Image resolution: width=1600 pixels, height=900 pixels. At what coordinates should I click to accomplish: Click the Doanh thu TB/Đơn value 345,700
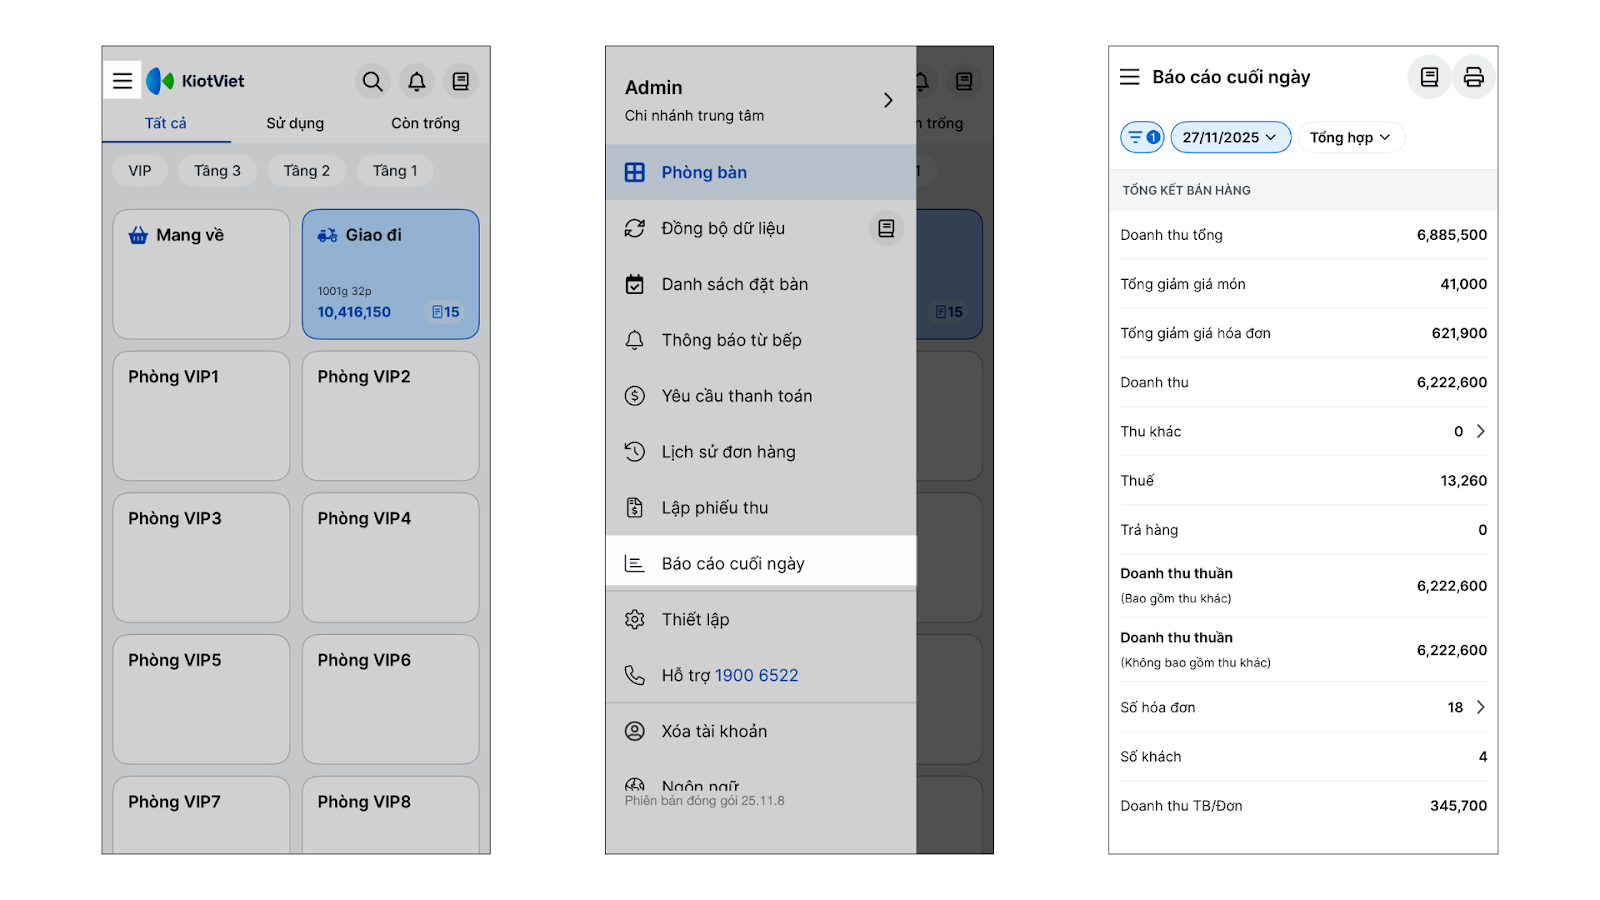[x=1459, y=806]
